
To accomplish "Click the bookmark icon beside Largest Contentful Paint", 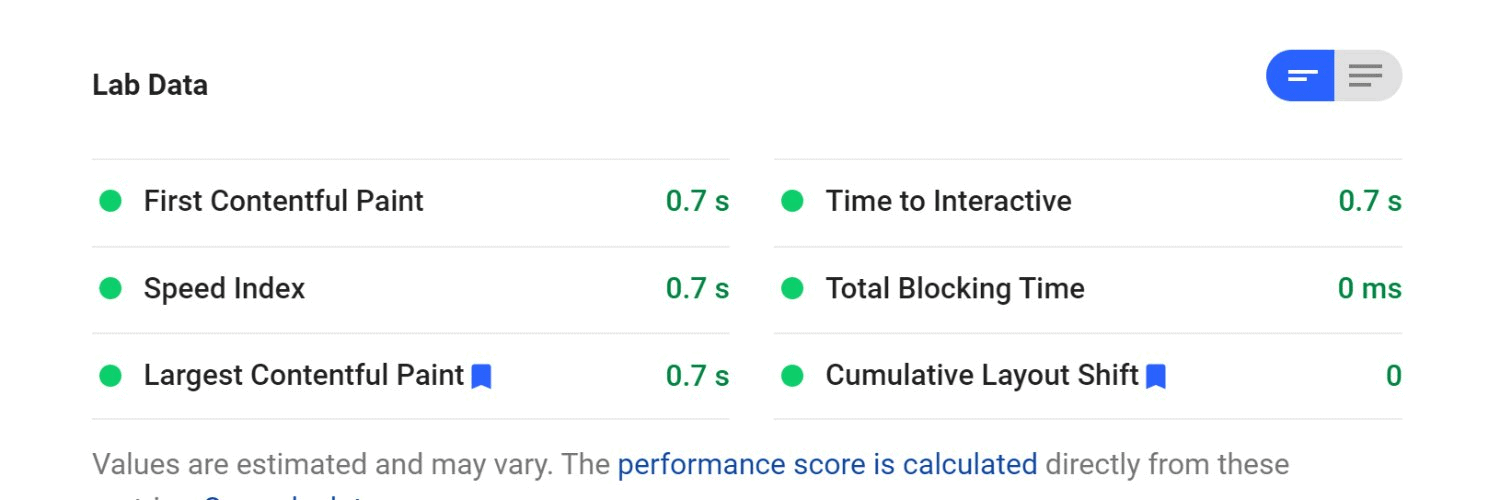I will [x=481, y=376].
